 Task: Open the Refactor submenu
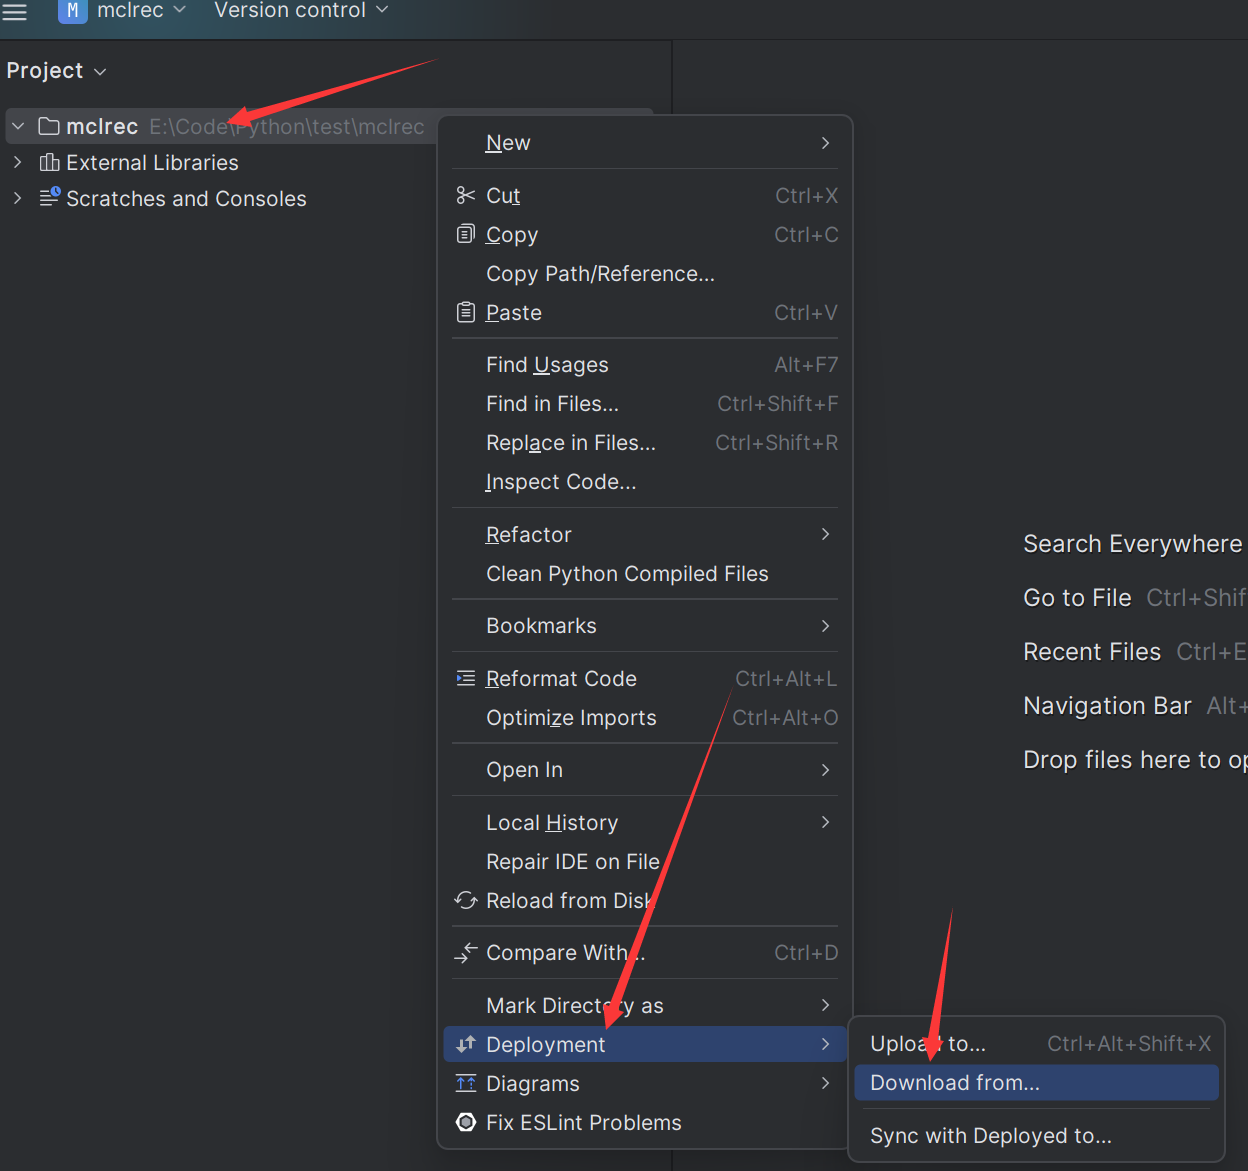point(645,535)
